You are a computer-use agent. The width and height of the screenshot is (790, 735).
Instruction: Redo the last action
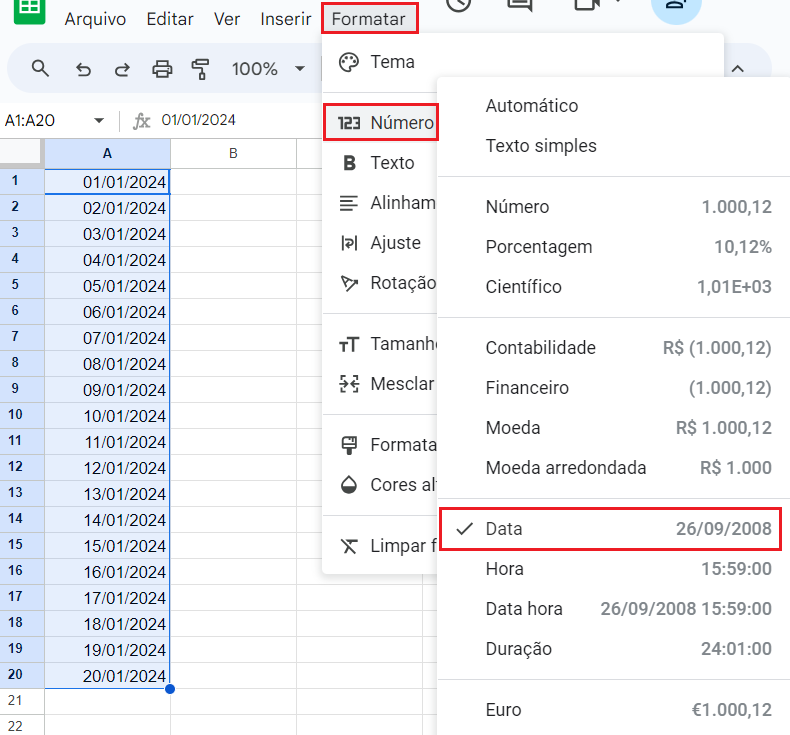point(122,69)
